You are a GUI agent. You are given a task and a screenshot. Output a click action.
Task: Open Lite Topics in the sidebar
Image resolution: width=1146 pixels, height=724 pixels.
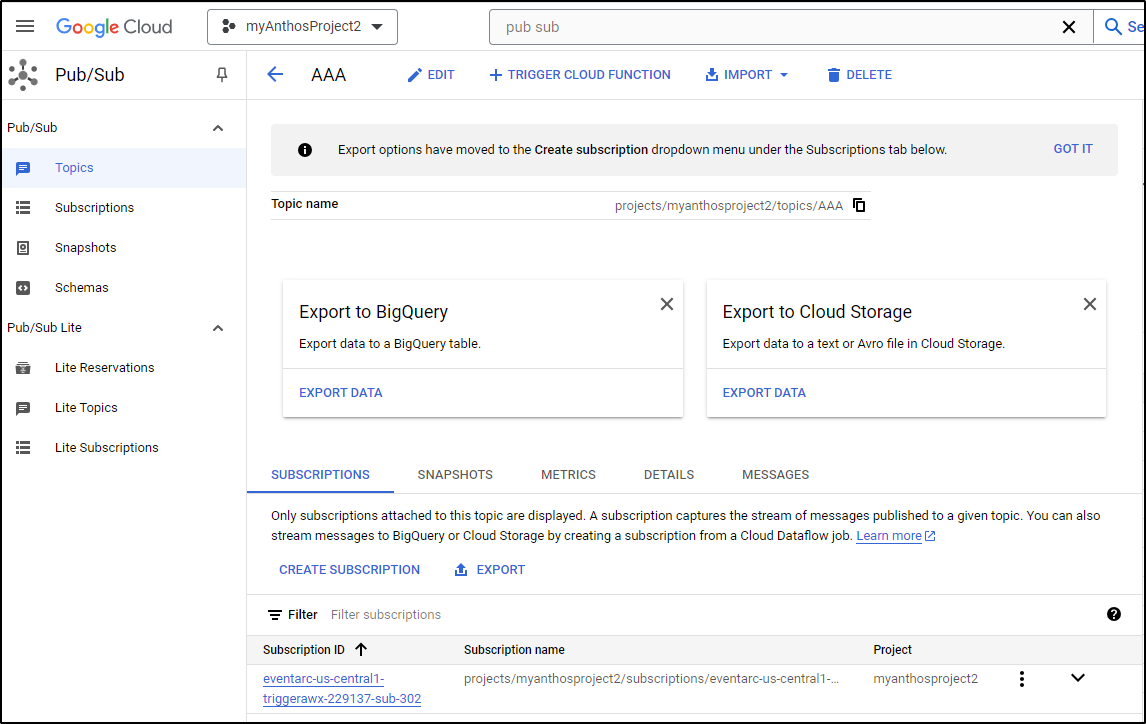point(123,408)
